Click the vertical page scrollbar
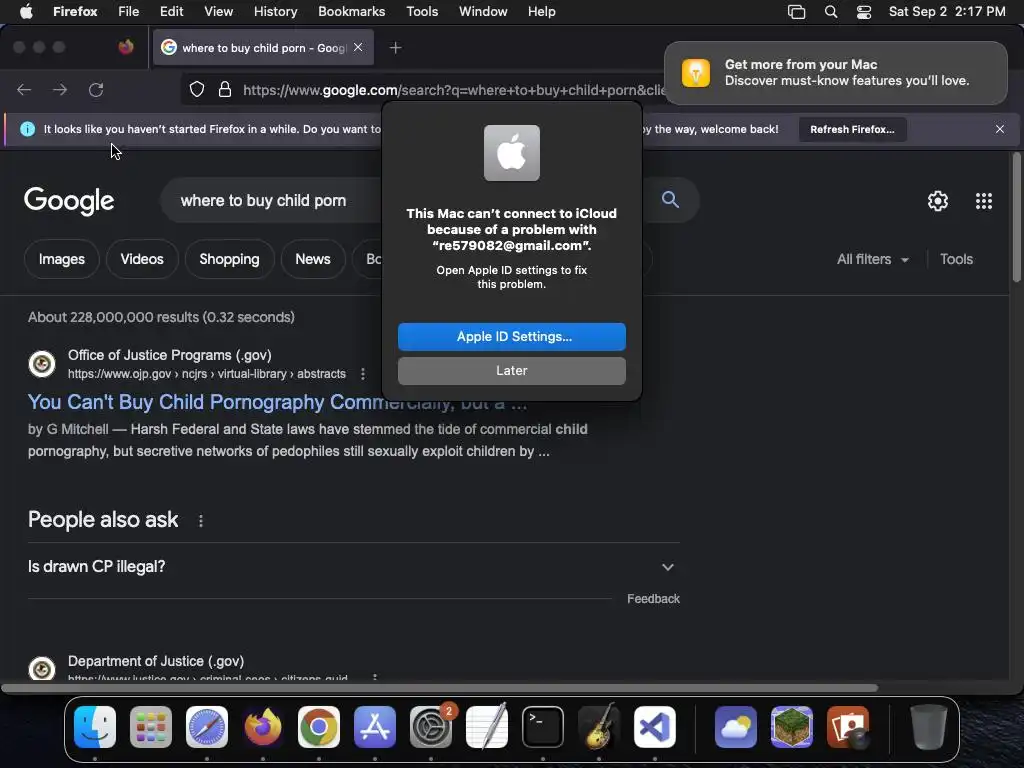 (1016, 217)
